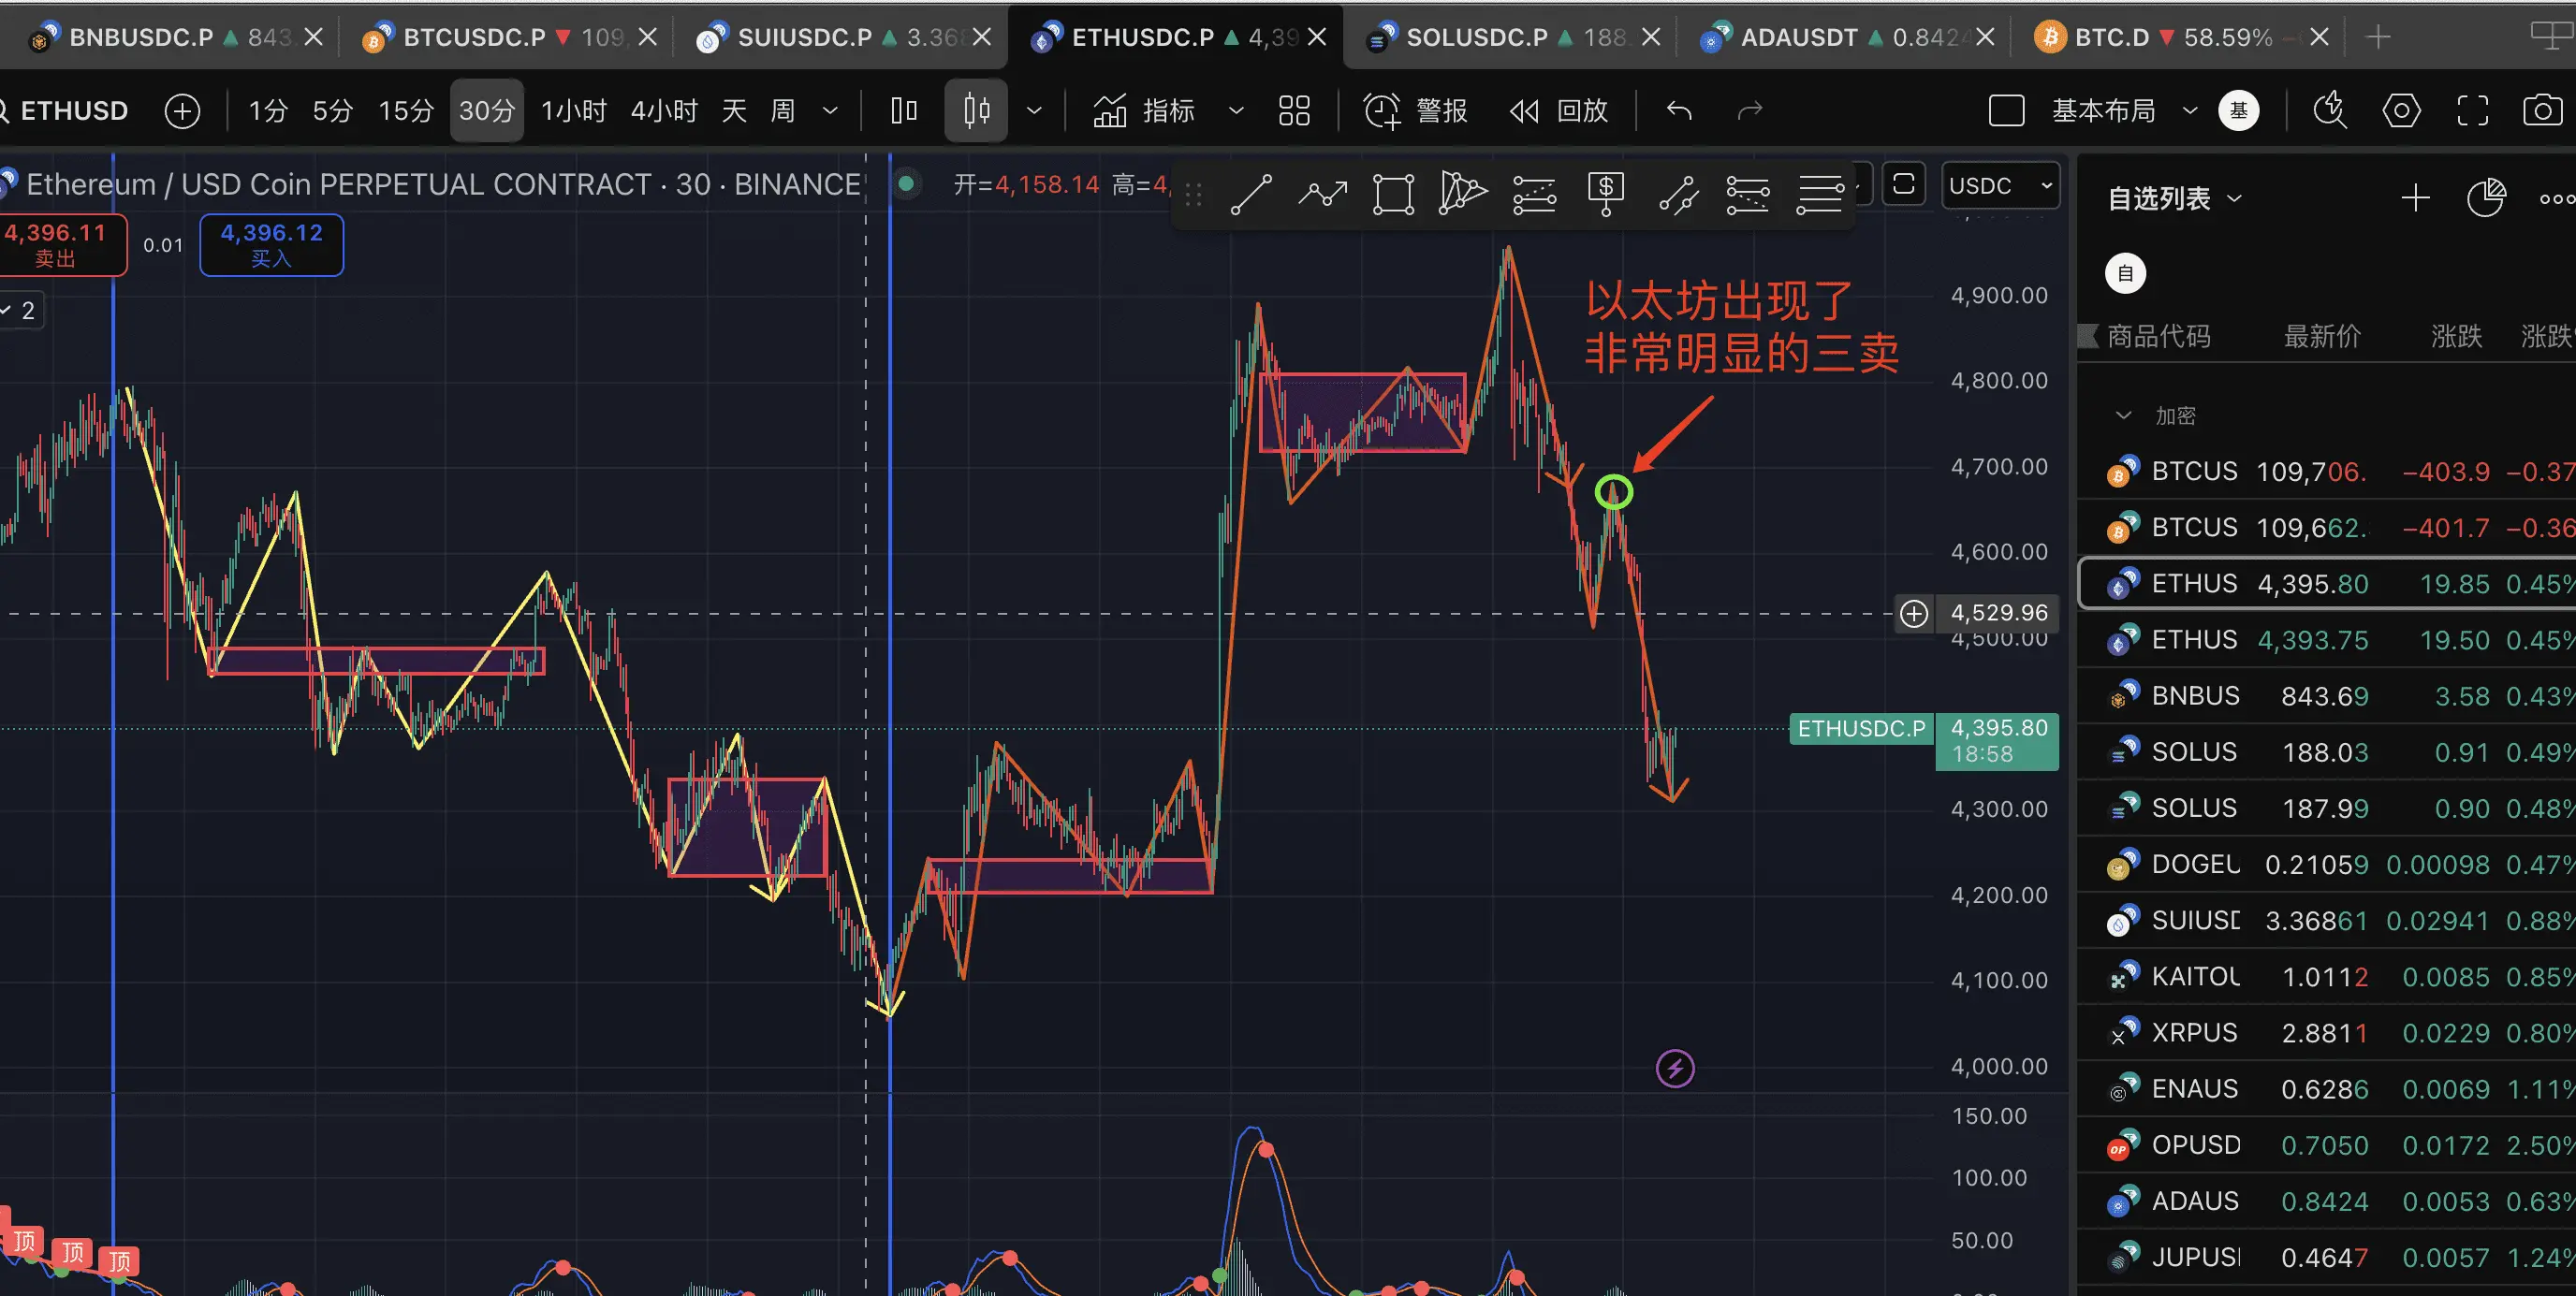The width and height of the screenshot is (2576, 1296).
Task: Select the pitchfork drawing tool
Action: (1463, 193)
